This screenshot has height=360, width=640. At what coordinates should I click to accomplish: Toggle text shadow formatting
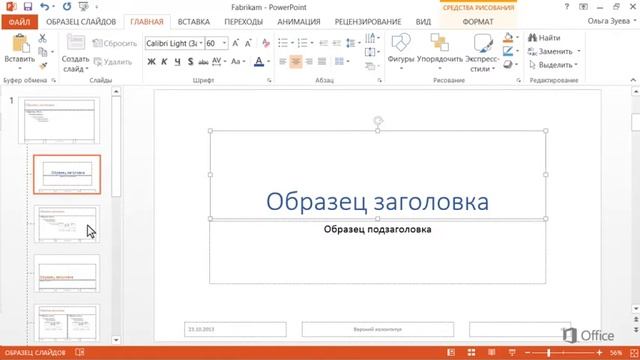pos(190,62)
